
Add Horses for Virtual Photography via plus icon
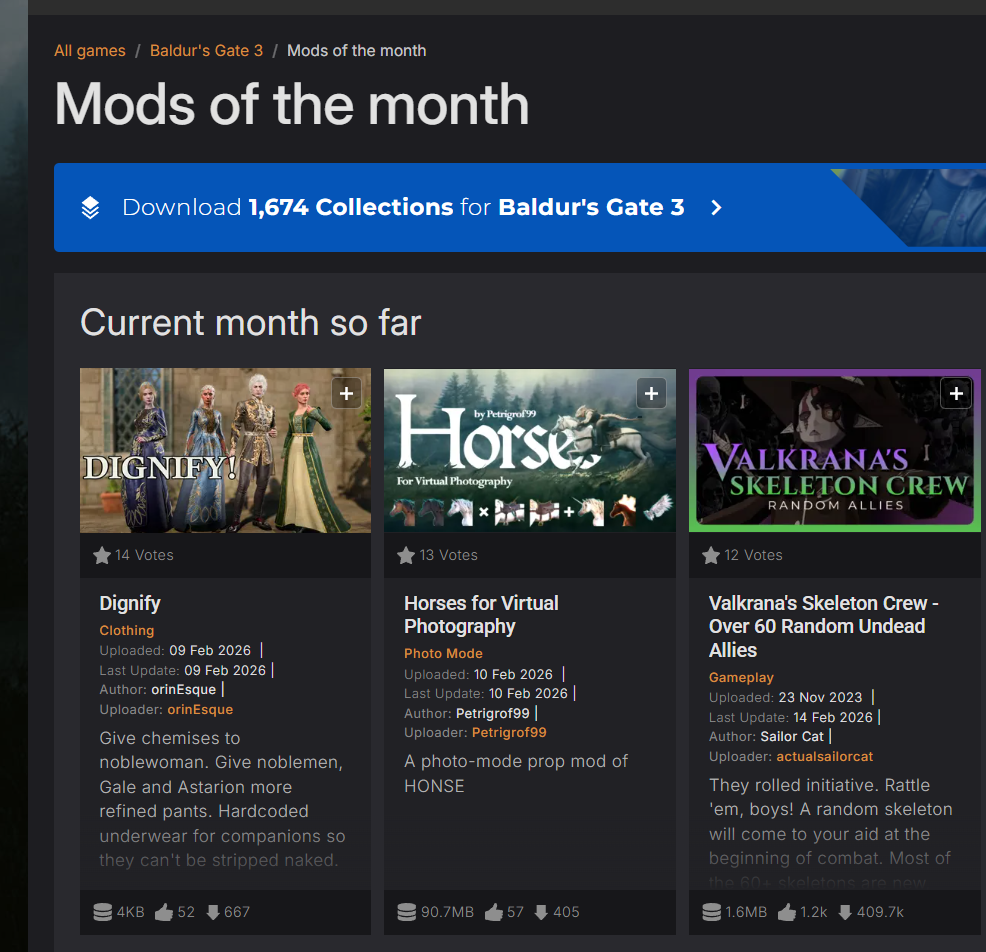point(651,394)
